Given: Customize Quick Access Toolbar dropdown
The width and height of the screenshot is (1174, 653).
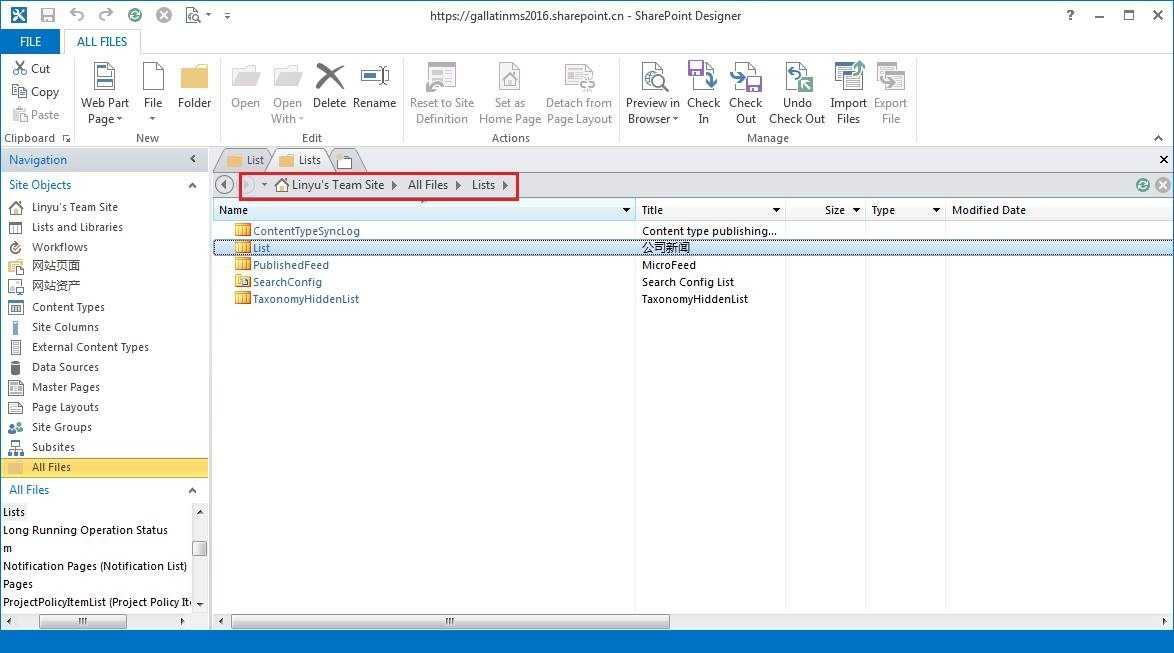Looking at the screenshot, I should 228,16.
